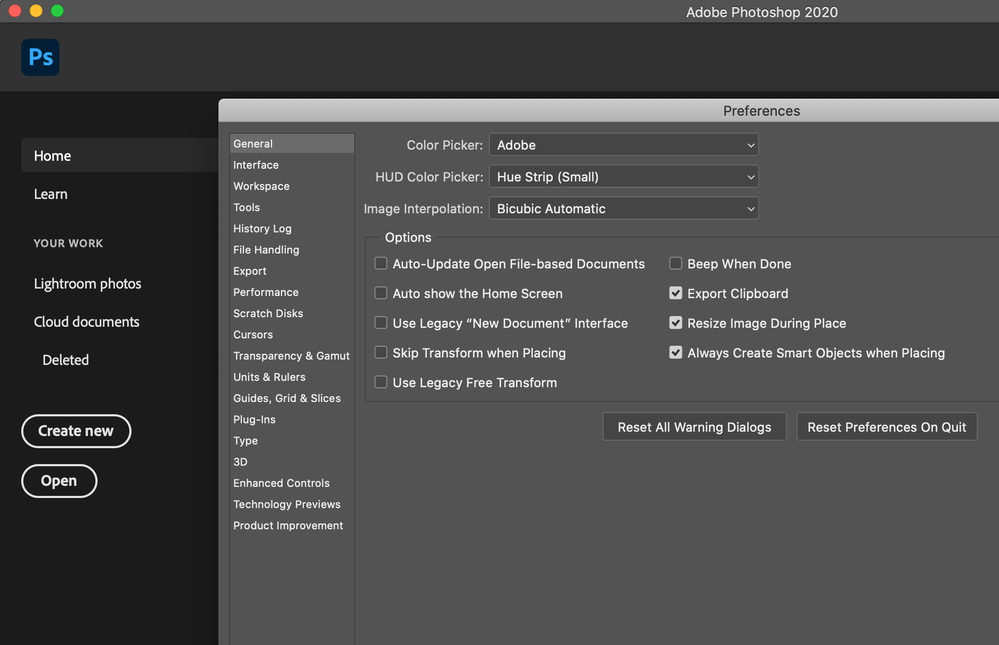
Task: Select Interface in preferences sidebar
Action: coord(256,165)
